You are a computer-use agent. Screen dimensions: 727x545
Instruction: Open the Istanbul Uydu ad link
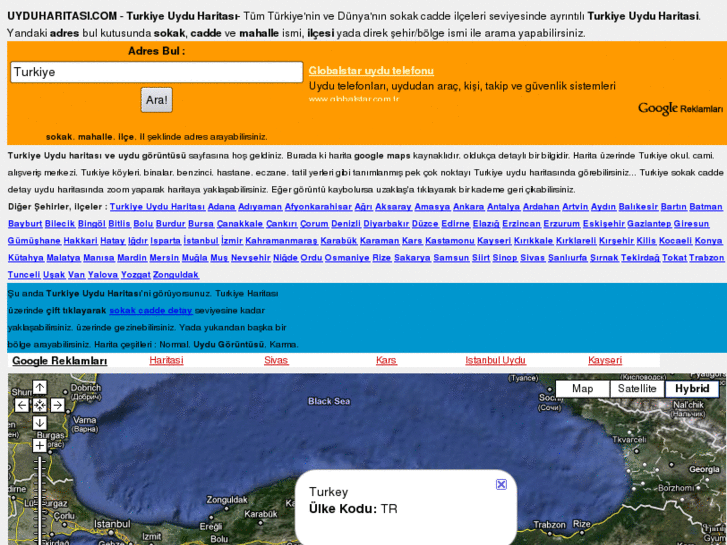click(496, 360)
